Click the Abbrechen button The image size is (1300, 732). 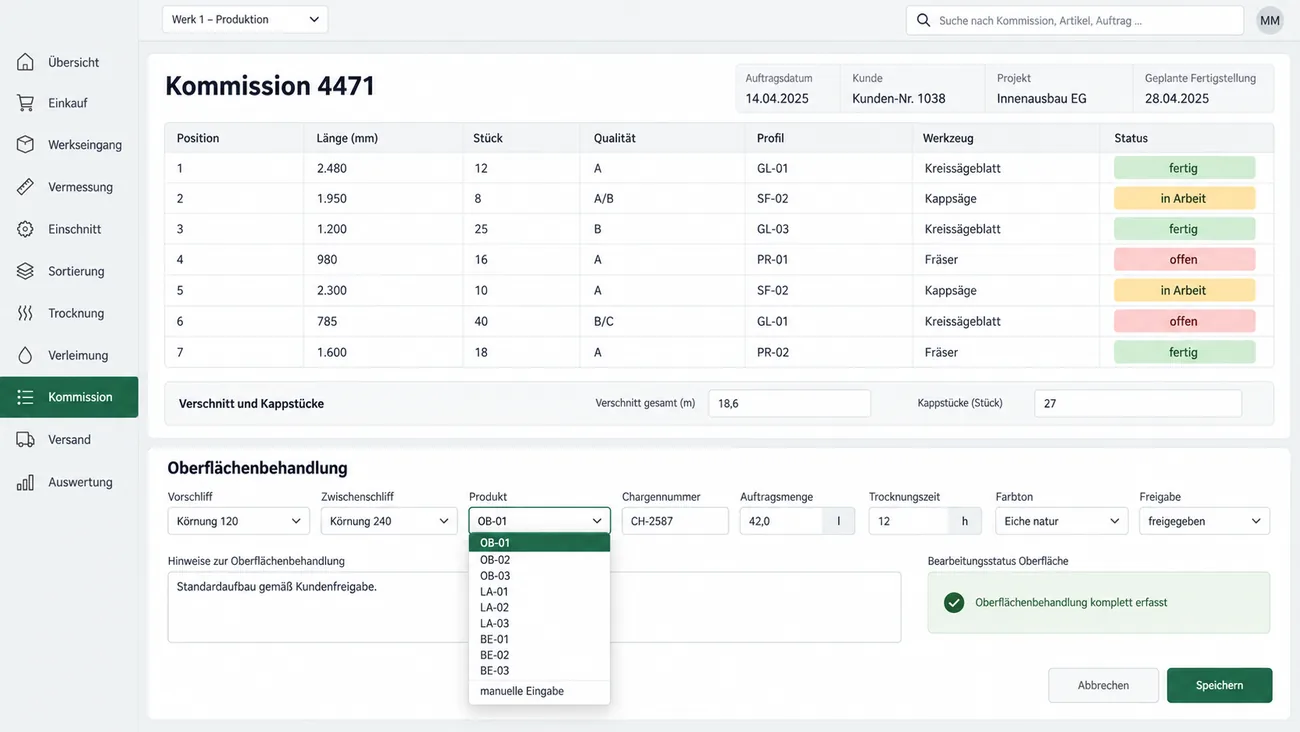[1103, 685]
